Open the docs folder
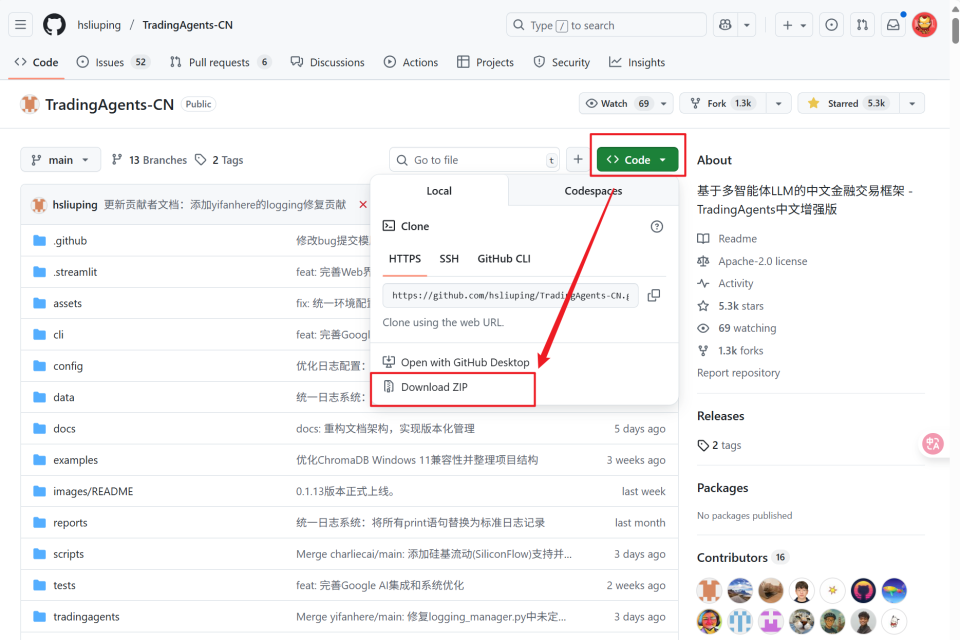The image size is (960, 640). [x=64, y=429]
